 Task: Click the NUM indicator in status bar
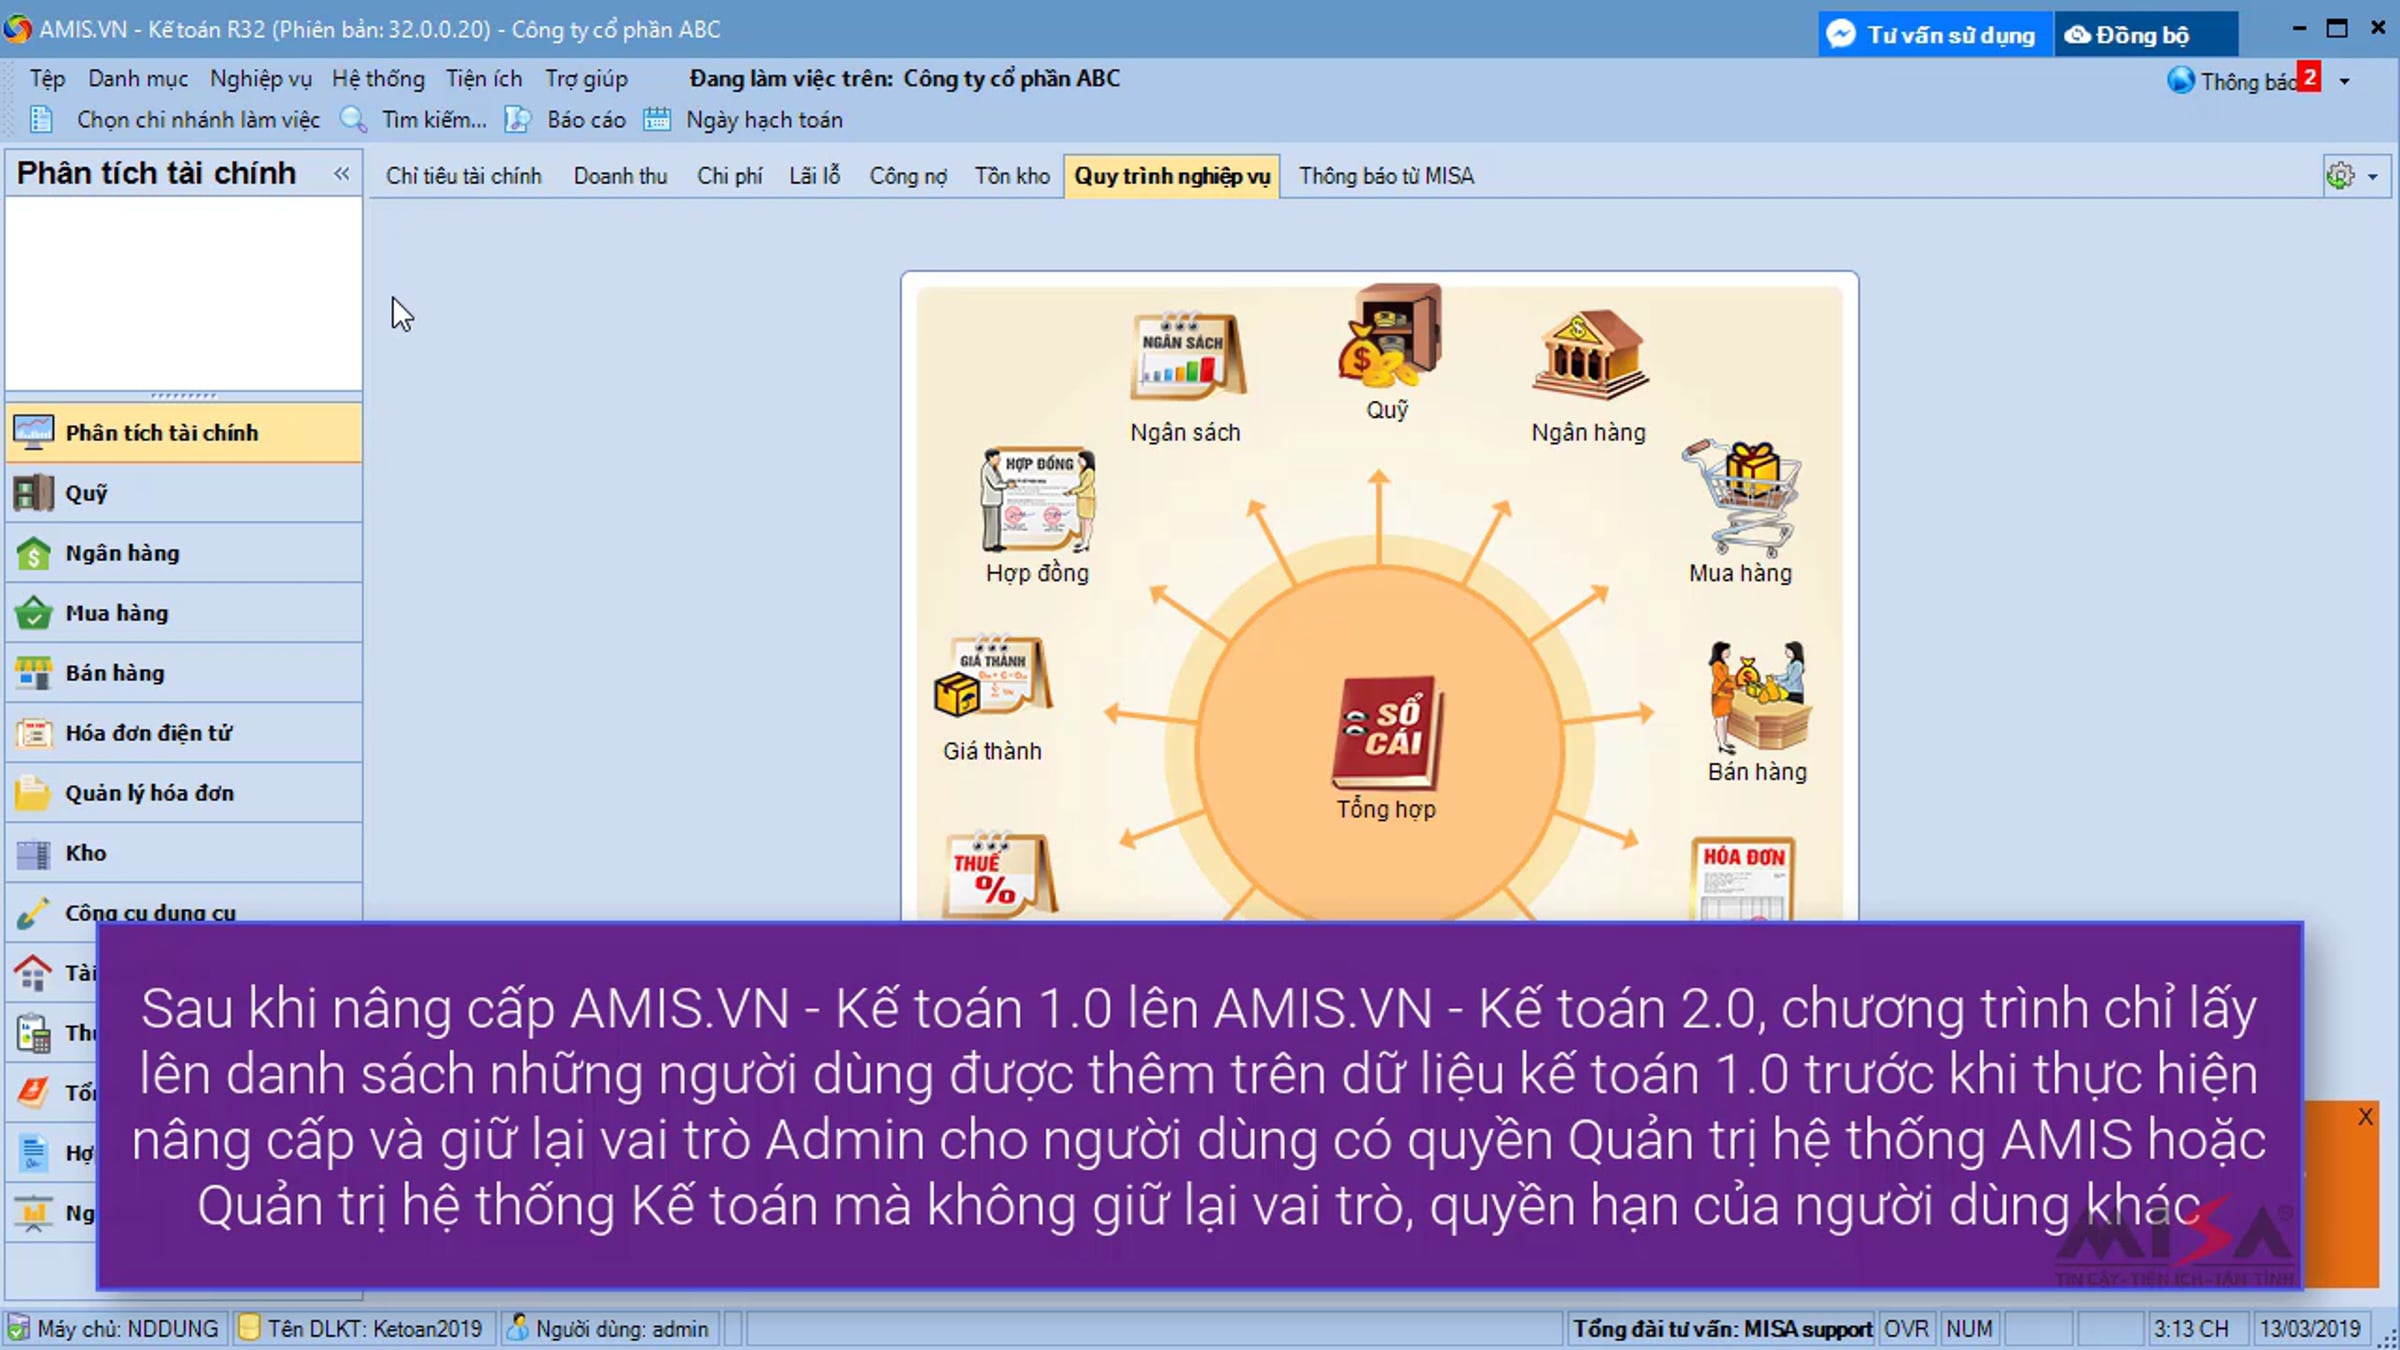1970,1328
